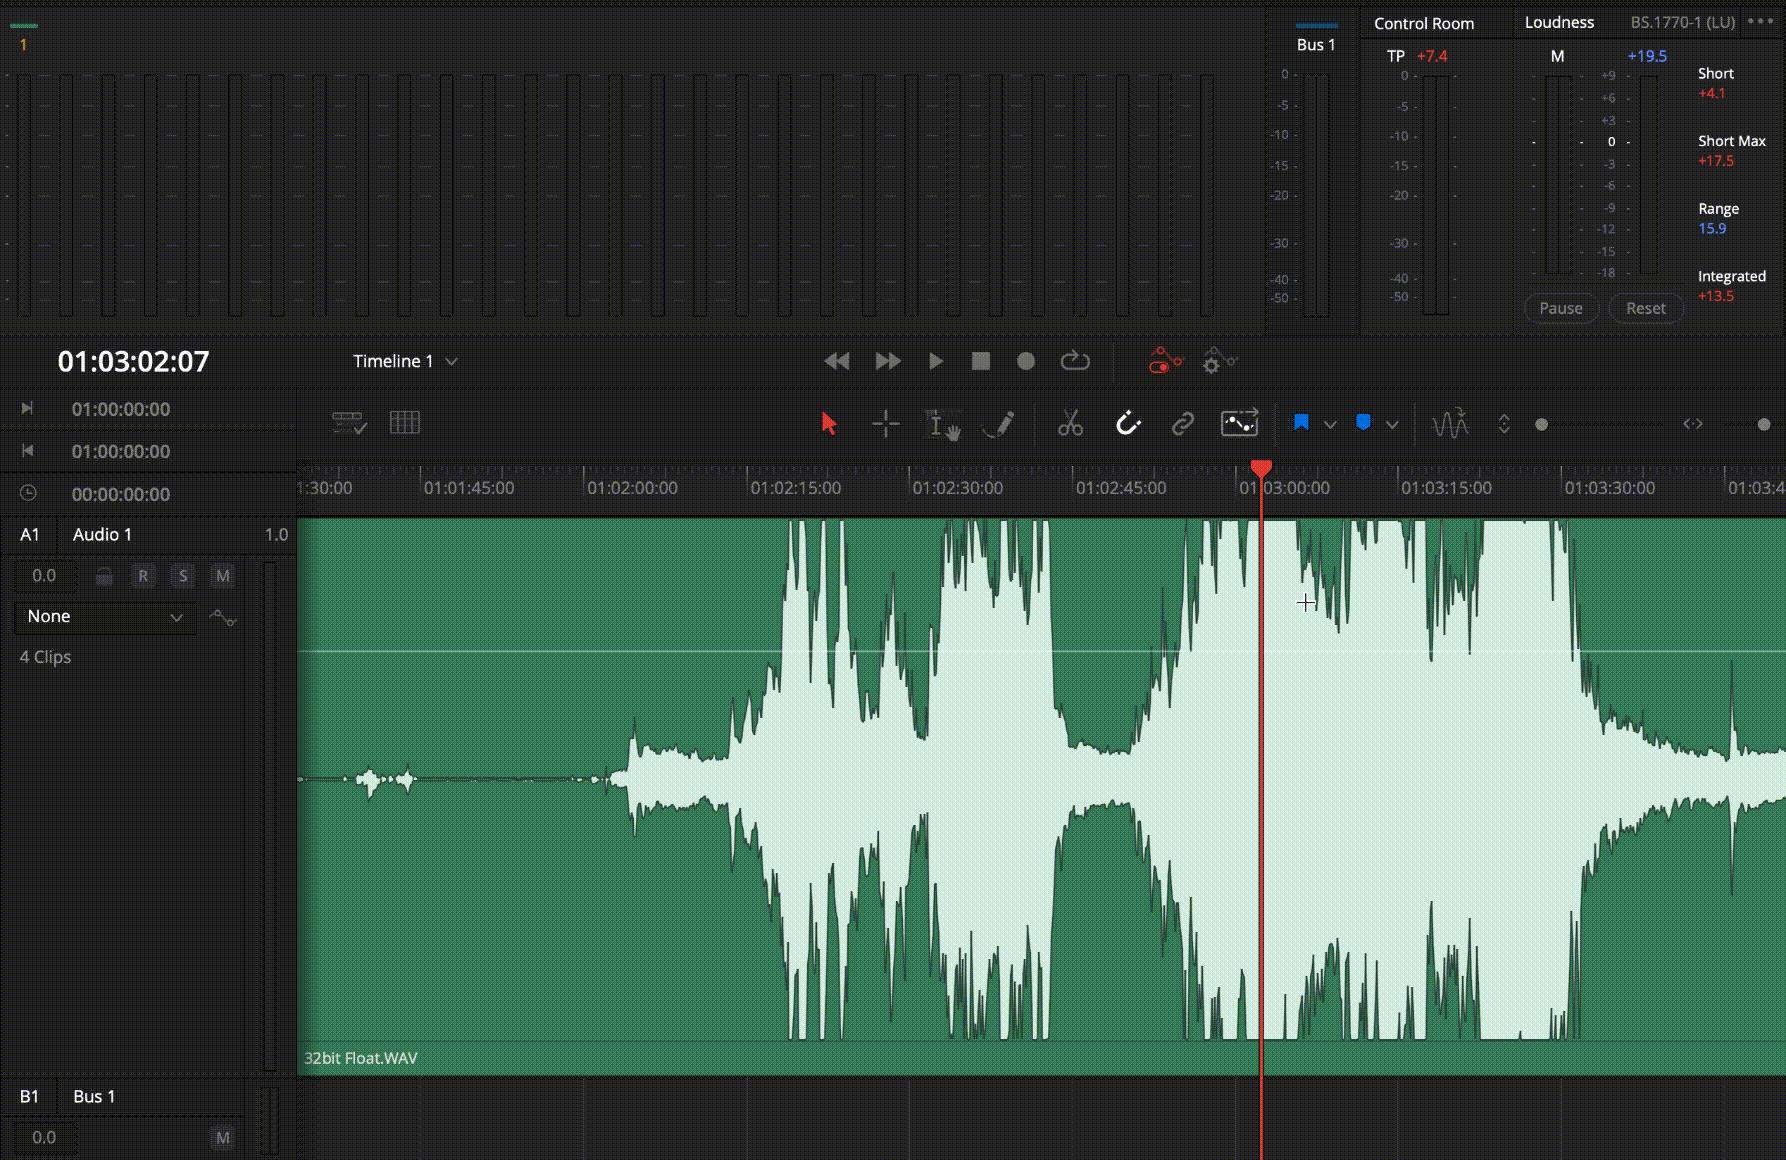
Task: Select the range selection tool
Action: 885,423
